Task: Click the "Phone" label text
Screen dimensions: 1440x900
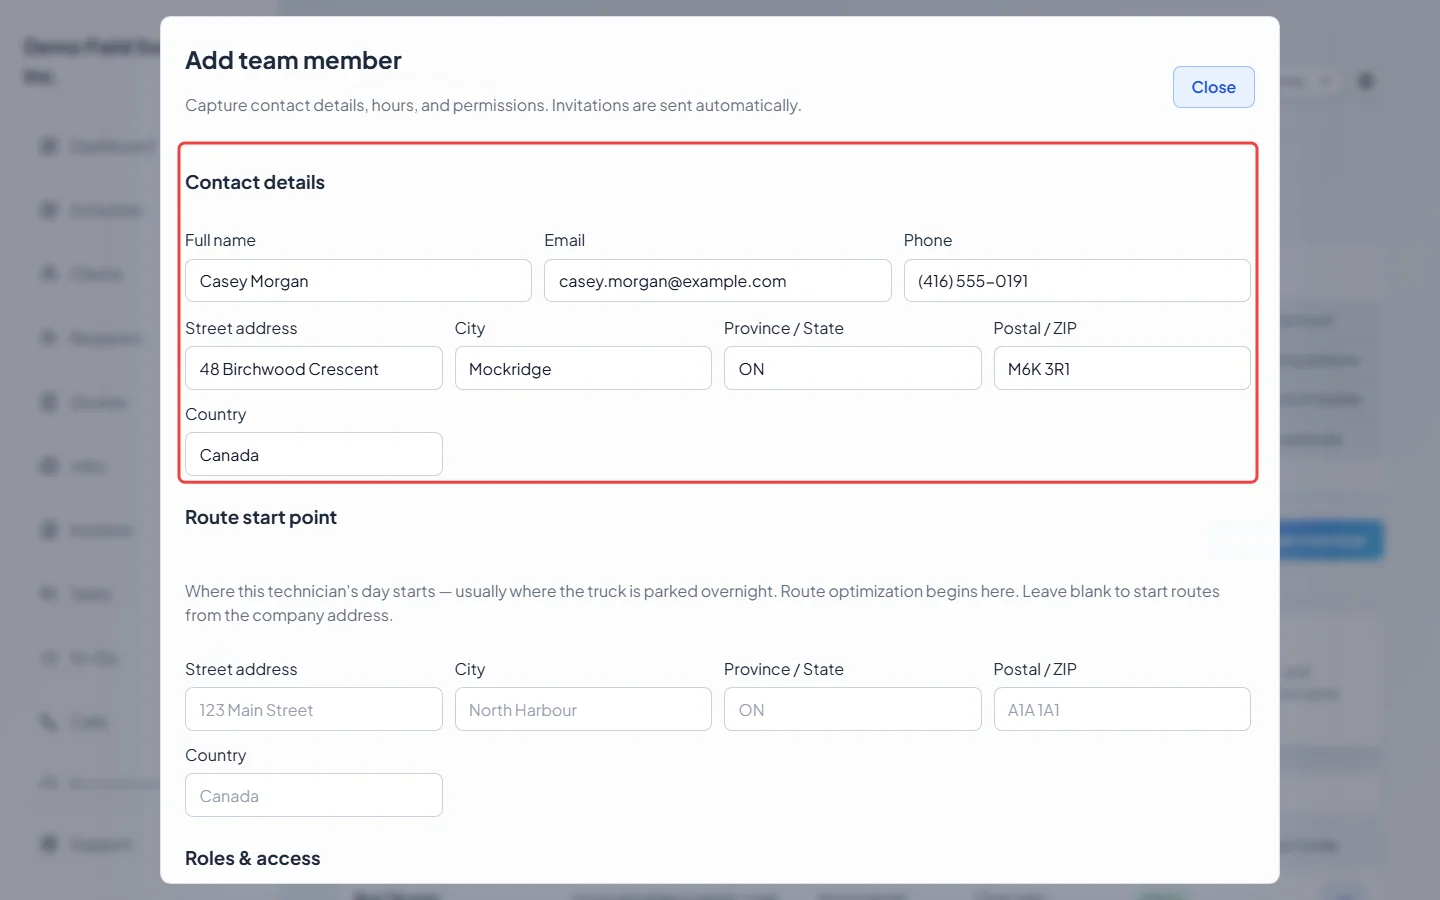Action: tap(928, 240)
